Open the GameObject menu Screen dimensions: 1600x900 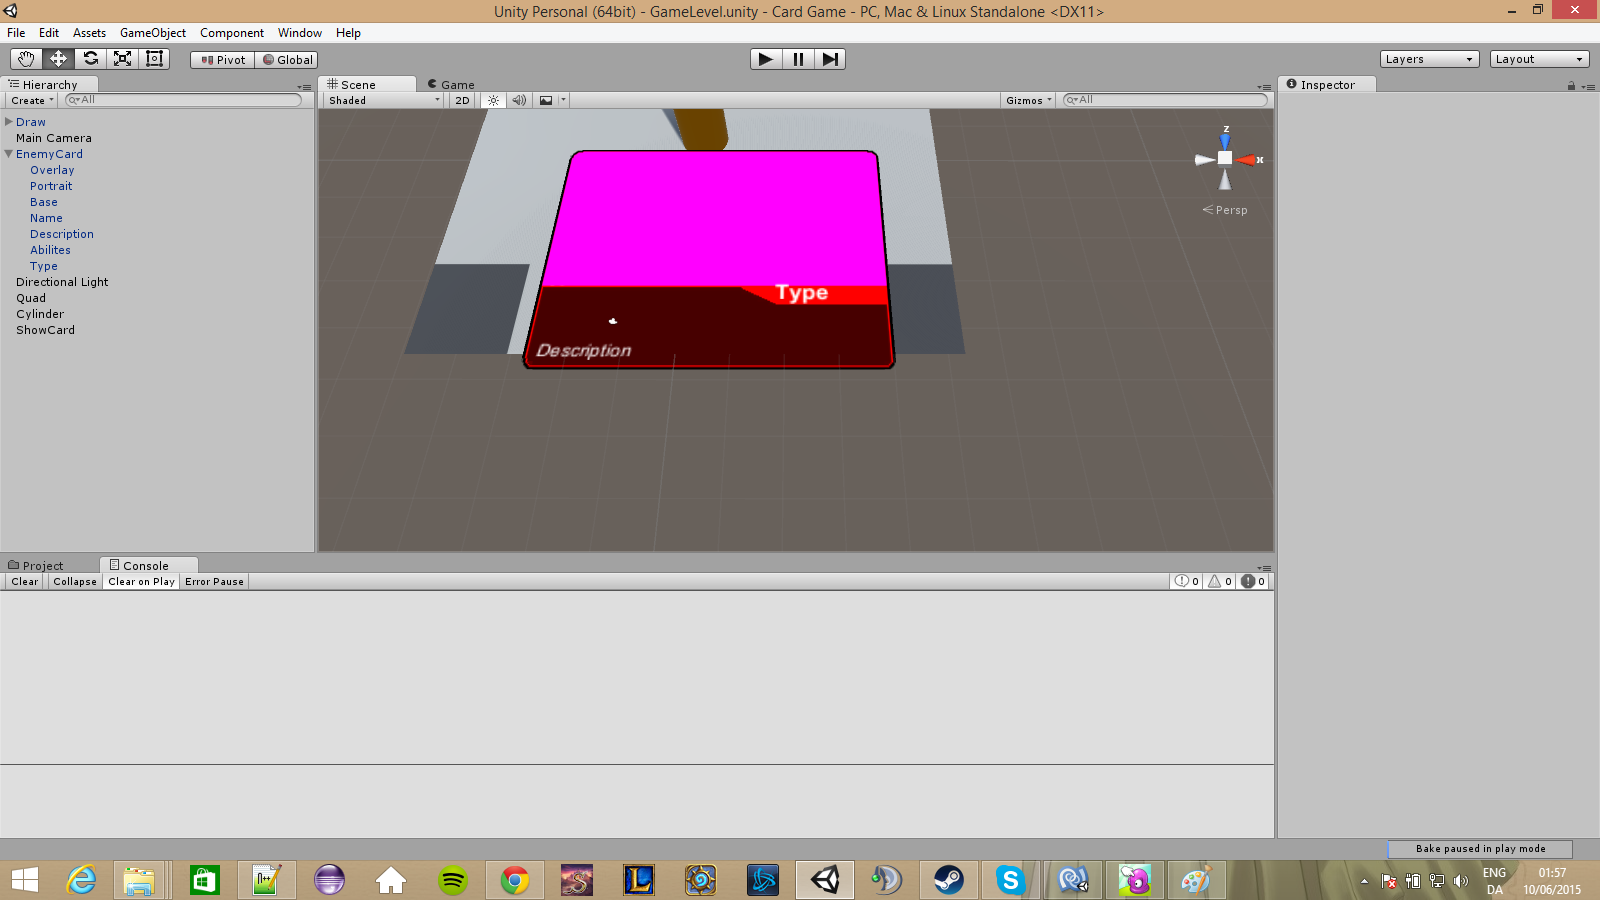click(153, 33)
